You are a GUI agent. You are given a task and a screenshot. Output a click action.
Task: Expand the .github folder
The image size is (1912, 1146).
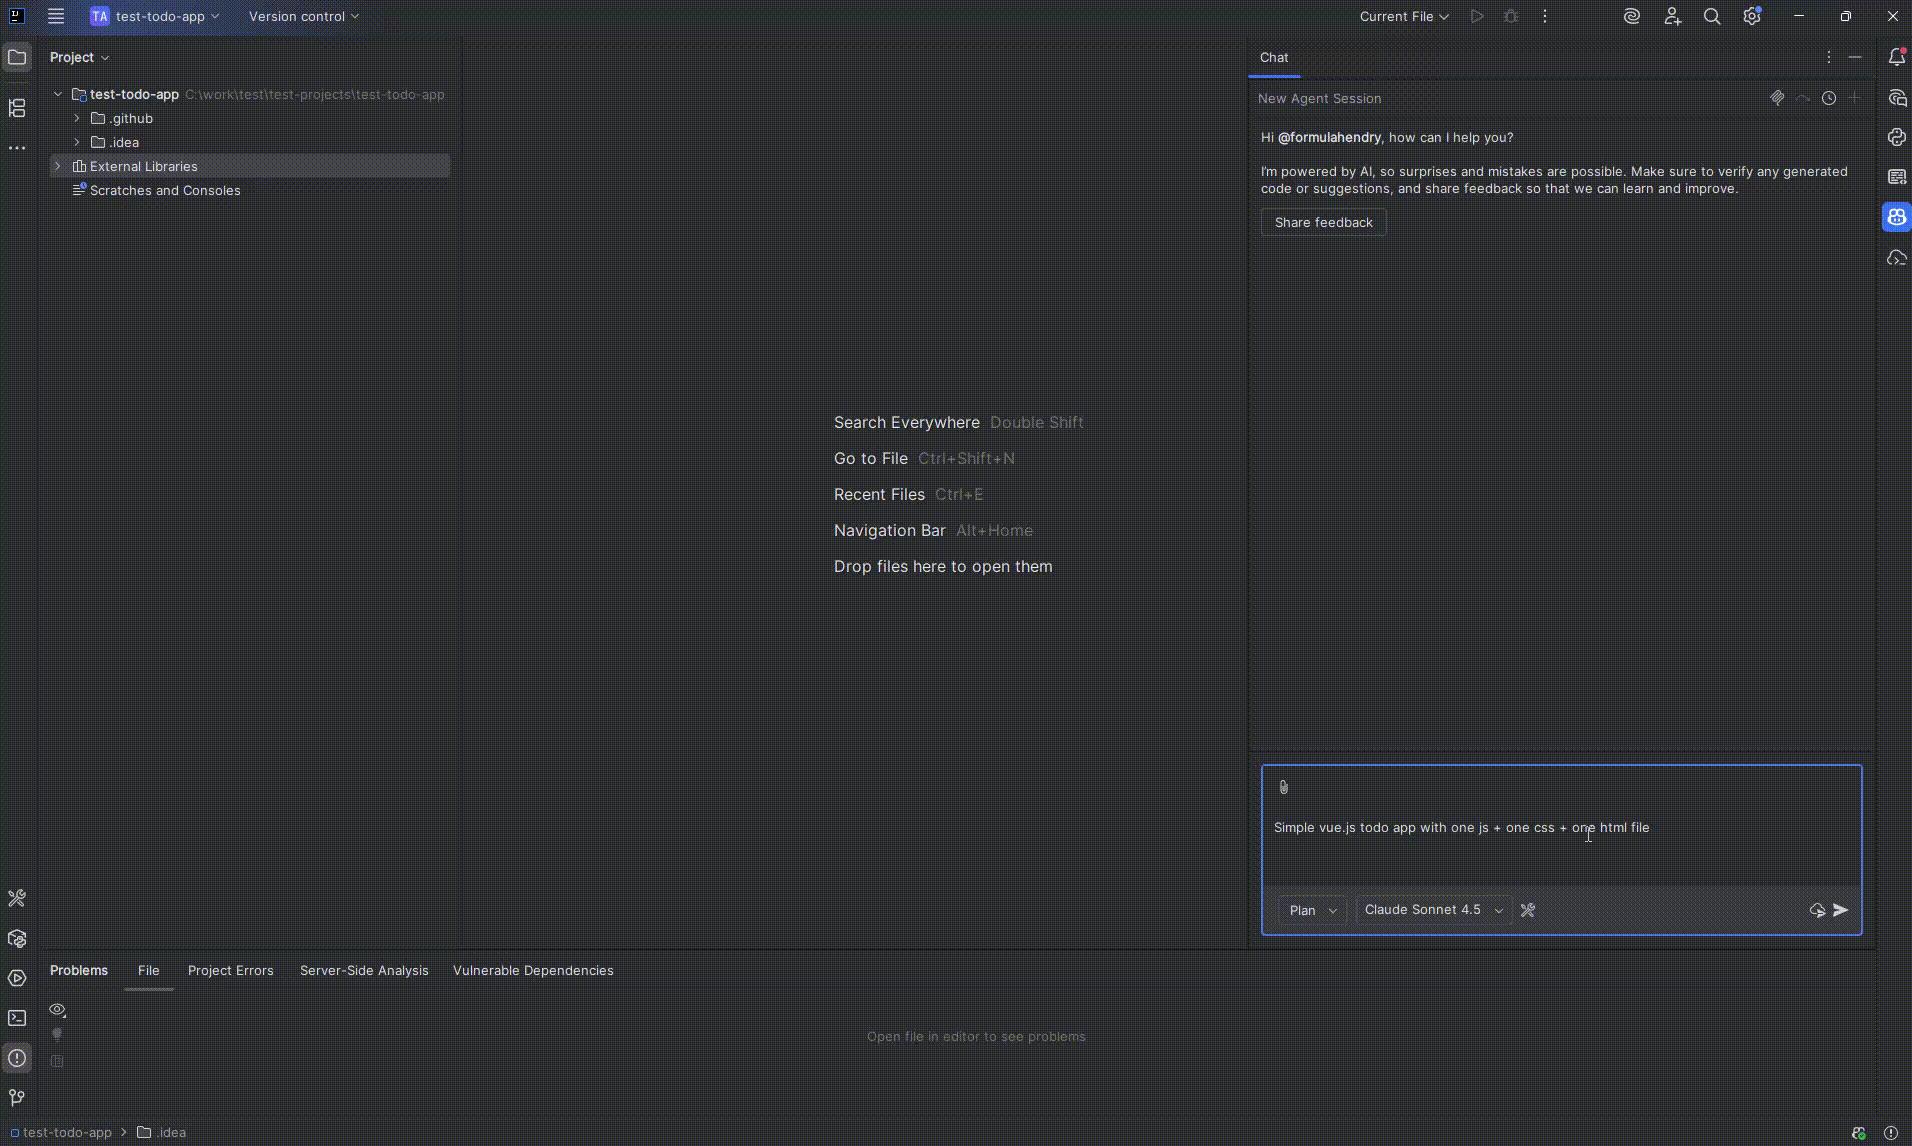click(77, 118)
